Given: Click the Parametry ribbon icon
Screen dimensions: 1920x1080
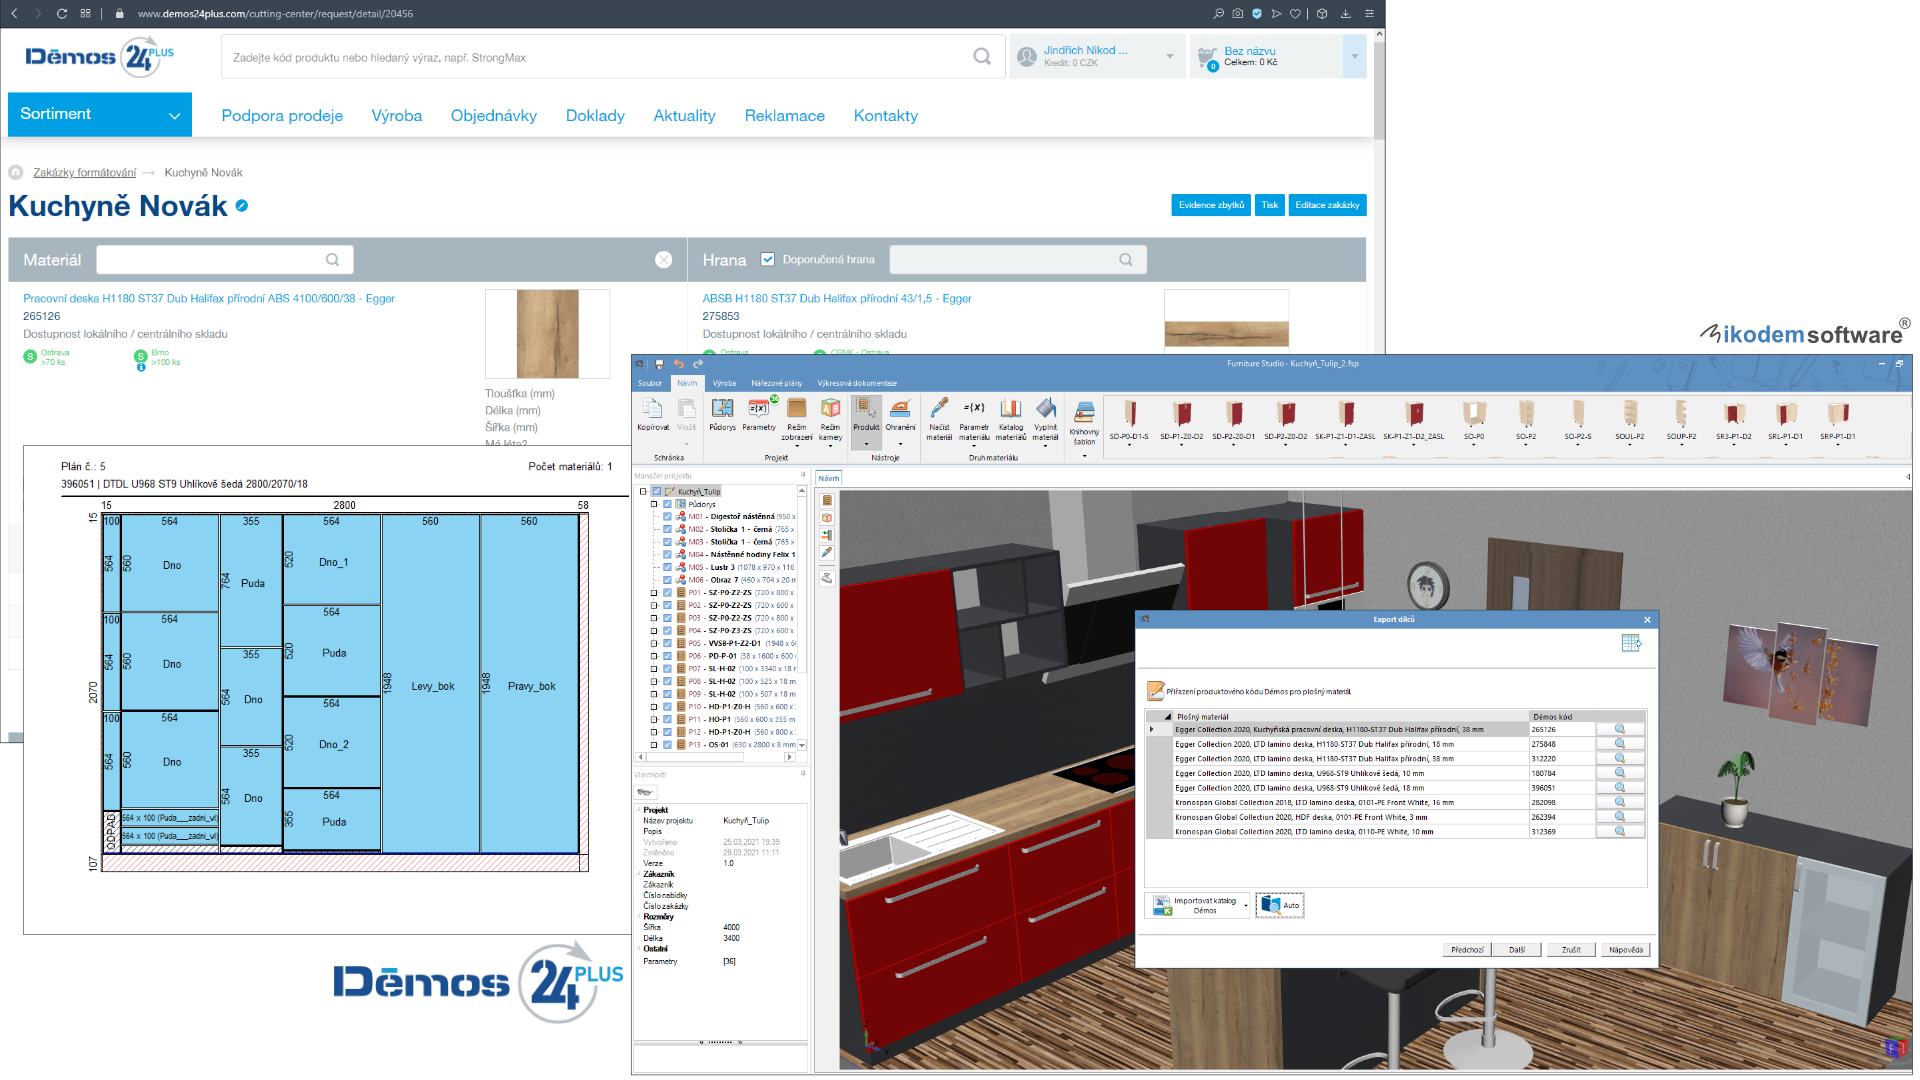Looking at the screenshot, I should click(x=759, y=410).
